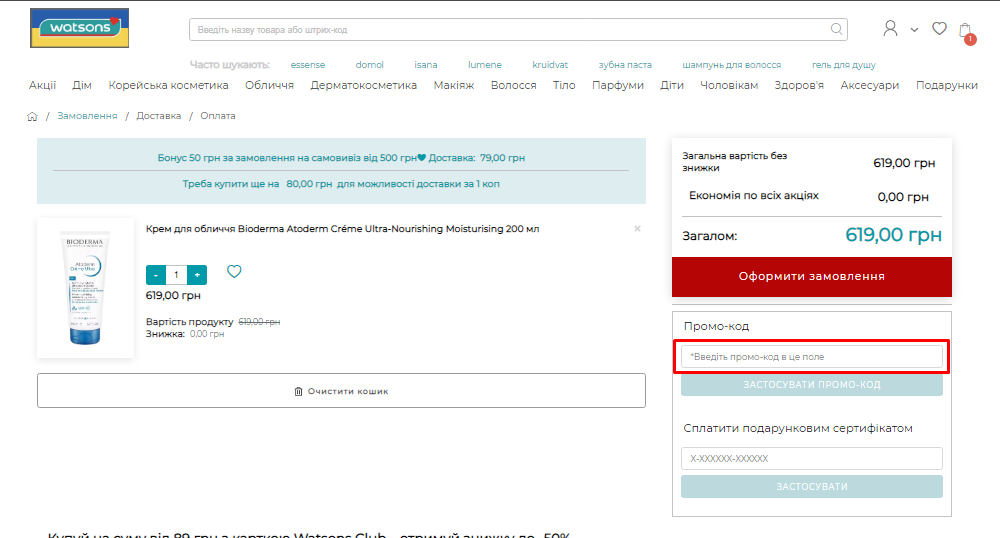
Task: Click Оплата breadcrumb step
Action: (217, 116)
